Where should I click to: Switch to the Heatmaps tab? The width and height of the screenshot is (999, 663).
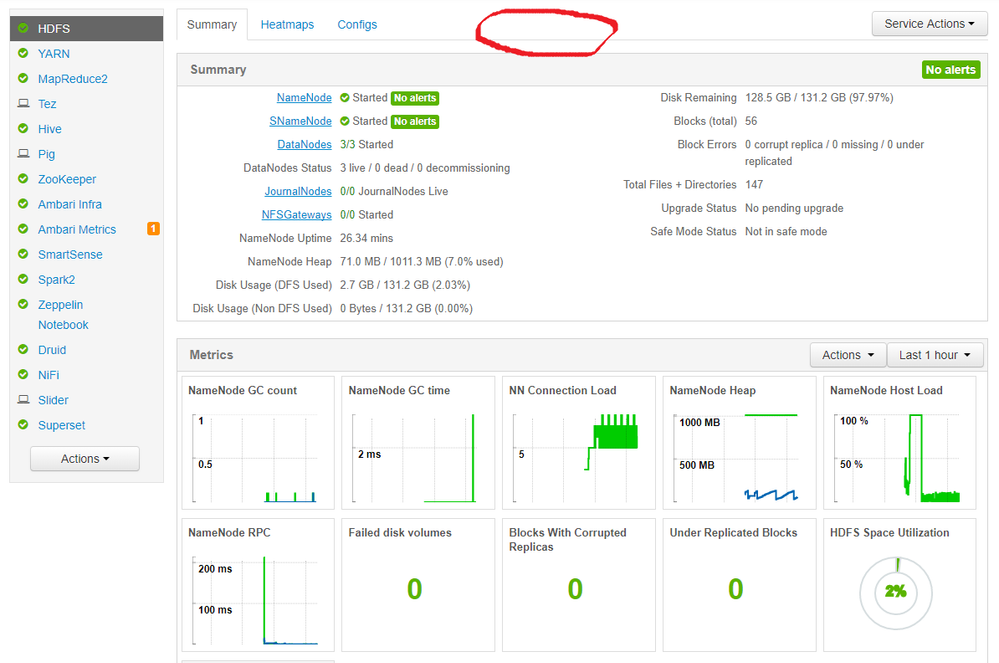click(287, 24)
